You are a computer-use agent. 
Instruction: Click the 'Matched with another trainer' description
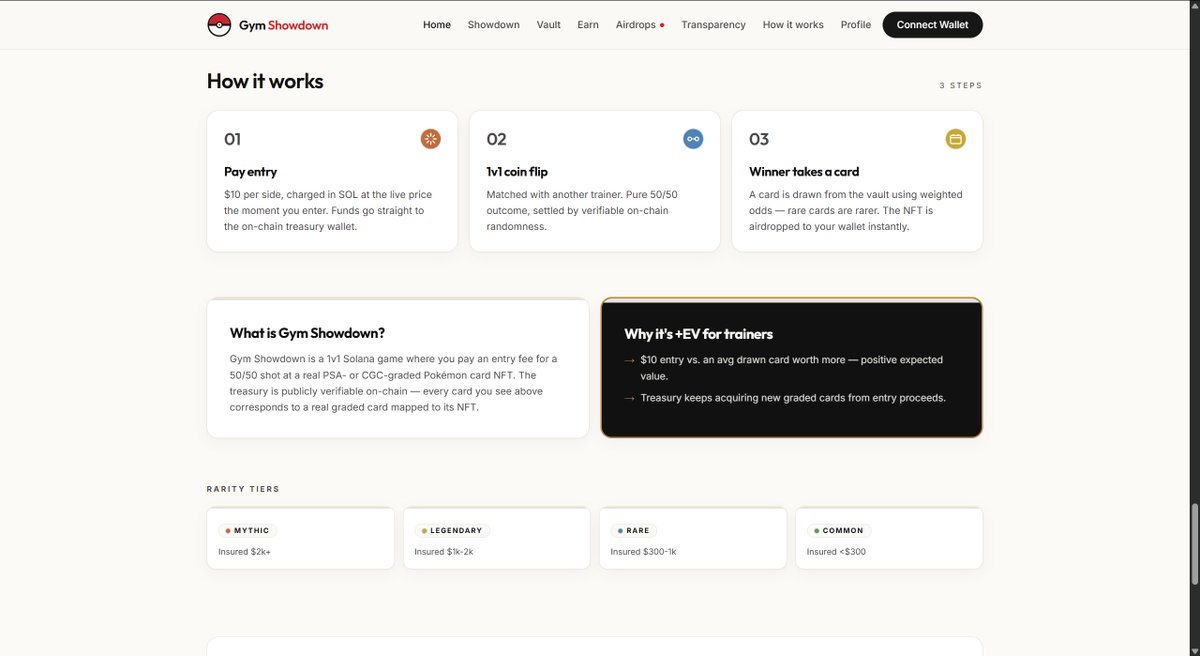(582, 211)
